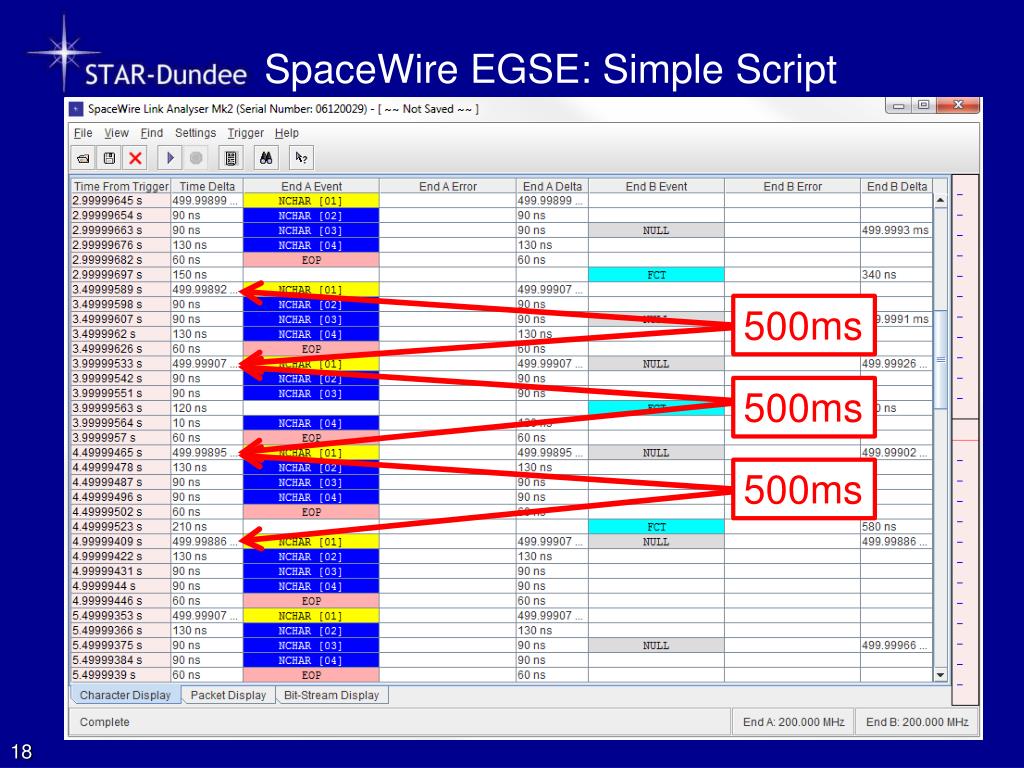Click the Save floppy disk icon
Screen dimensions: 1024x768
click(x=109, y=158)
